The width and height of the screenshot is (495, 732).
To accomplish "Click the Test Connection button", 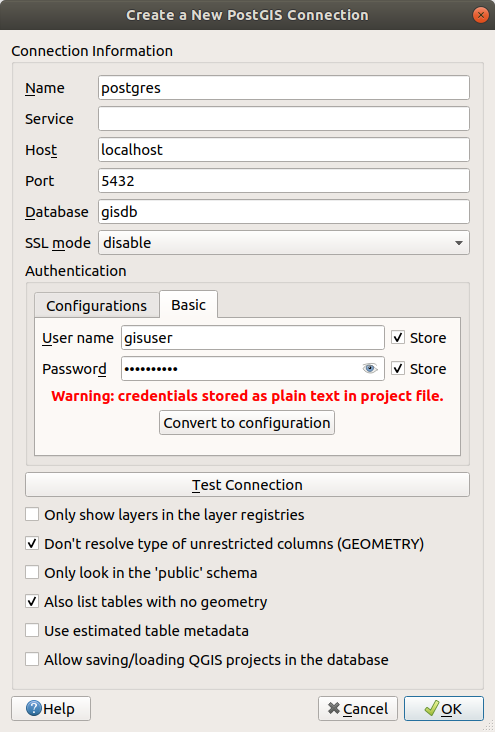I will tap(248, 485).
